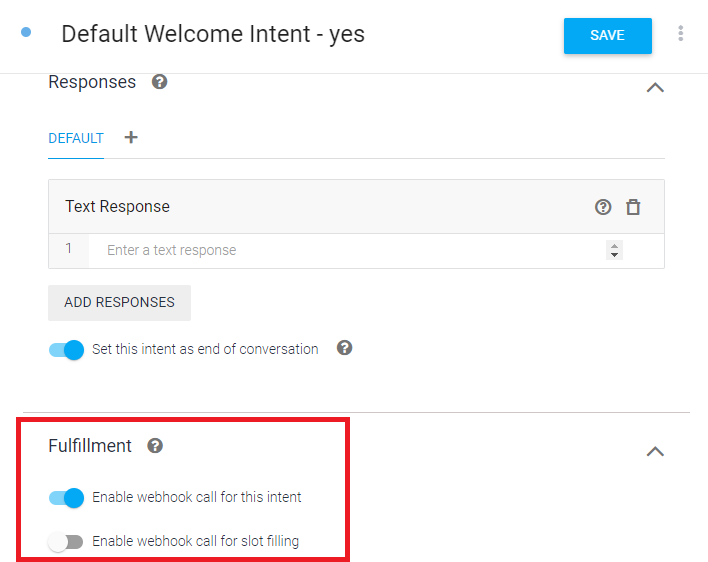Click the Fulfillment help question mark icon

click(155, 446)
